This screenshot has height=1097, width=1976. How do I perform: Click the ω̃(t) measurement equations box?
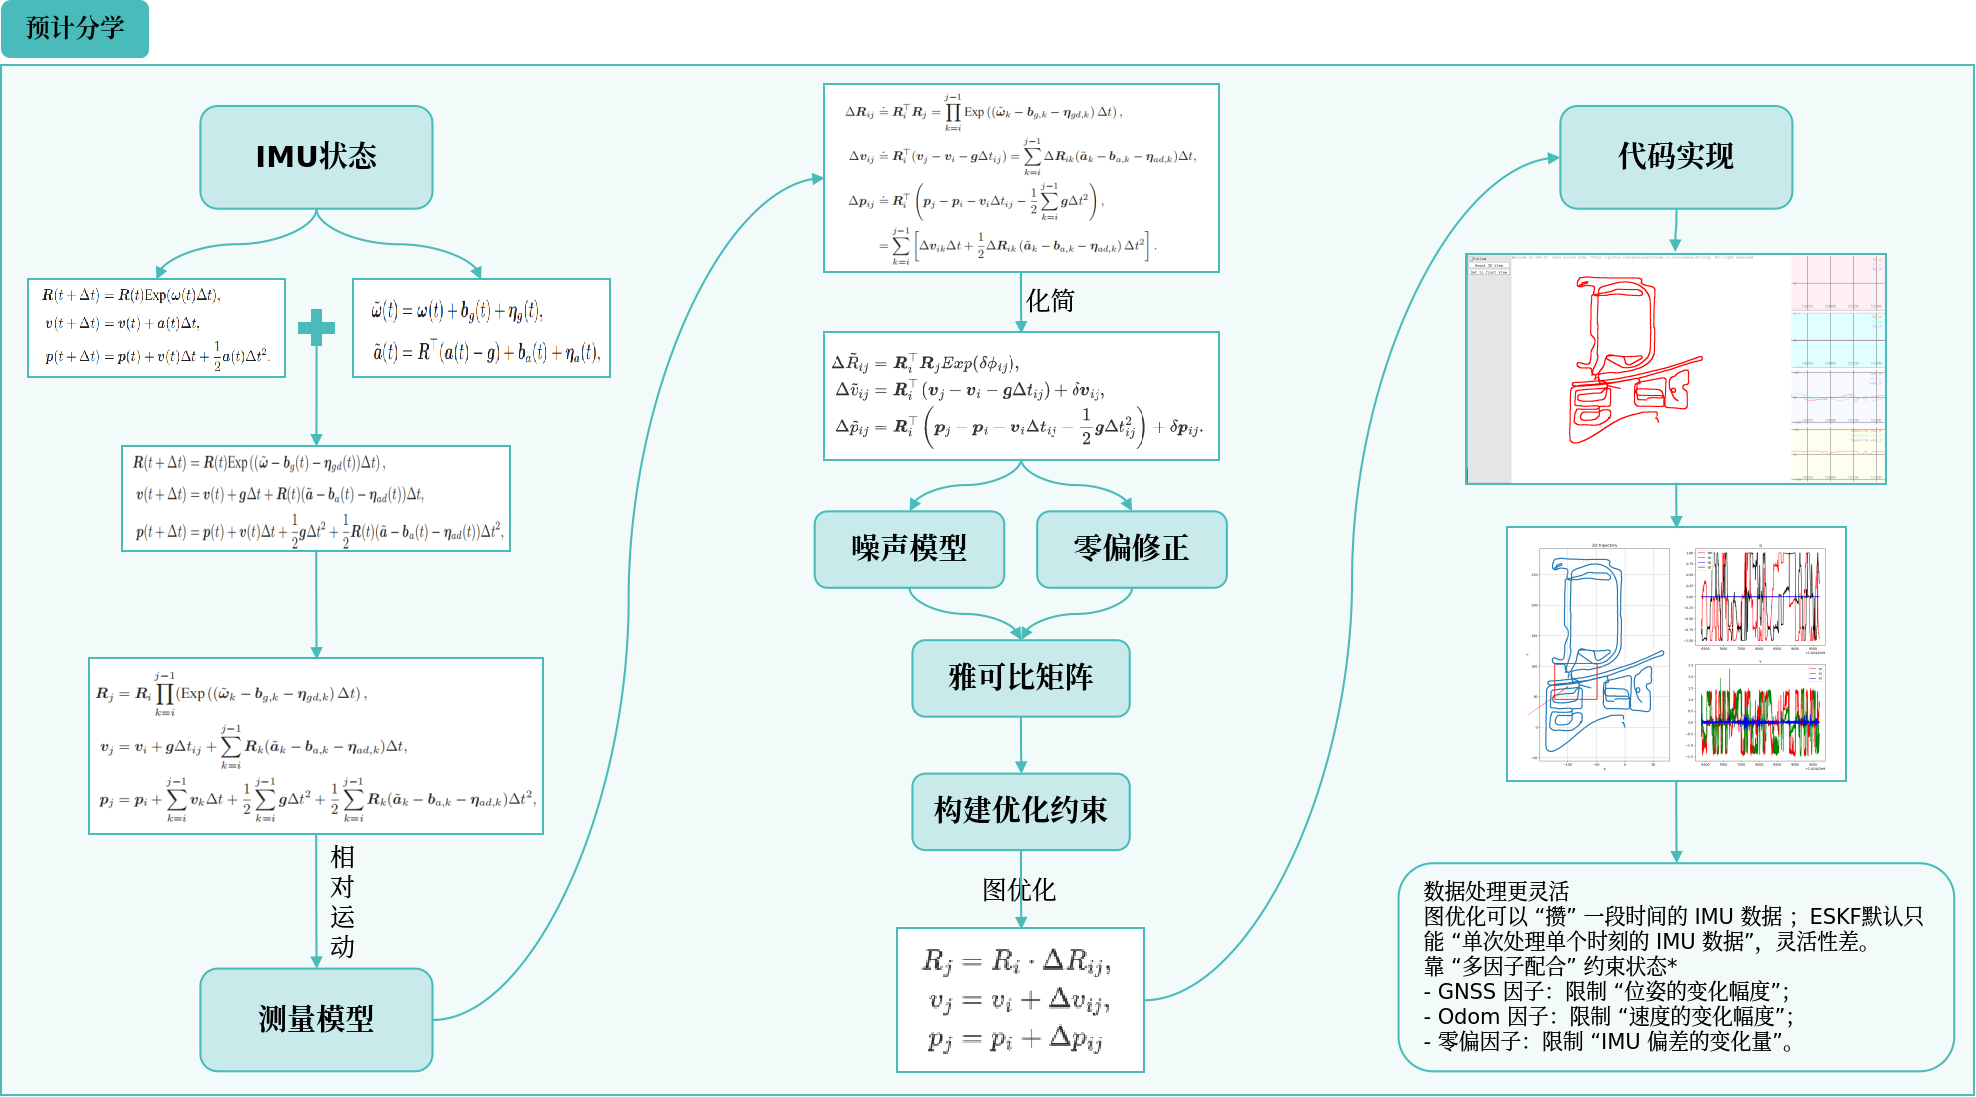tap(481, 328)
